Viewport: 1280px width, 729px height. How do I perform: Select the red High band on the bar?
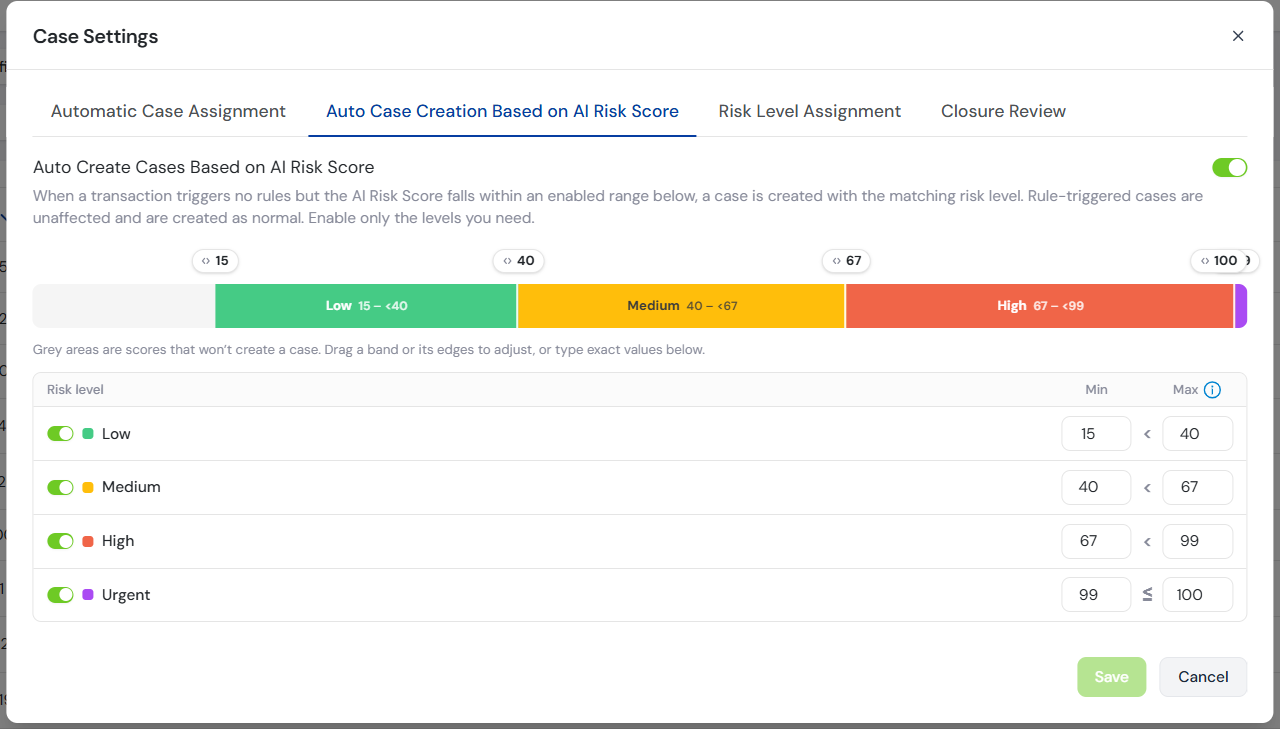coord(1040,306)
